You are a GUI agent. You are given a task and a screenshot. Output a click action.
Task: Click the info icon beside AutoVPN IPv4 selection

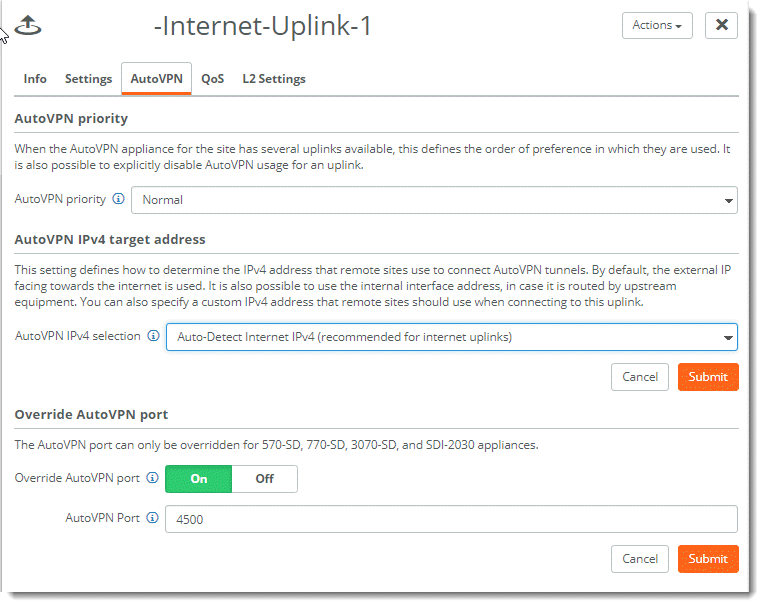[x=153, y=336]
